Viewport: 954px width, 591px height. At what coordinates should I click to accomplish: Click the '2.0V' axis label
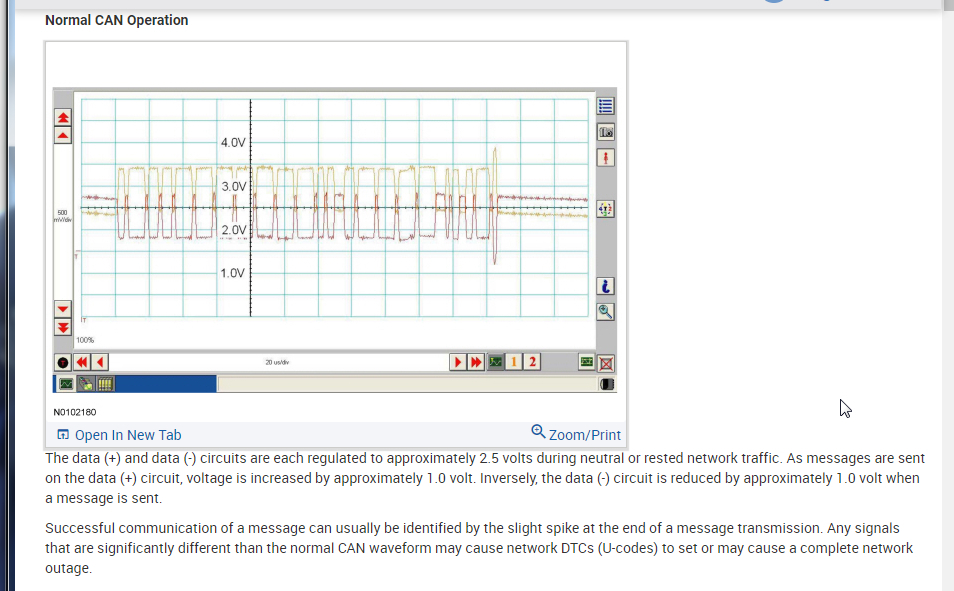(234, 230)
